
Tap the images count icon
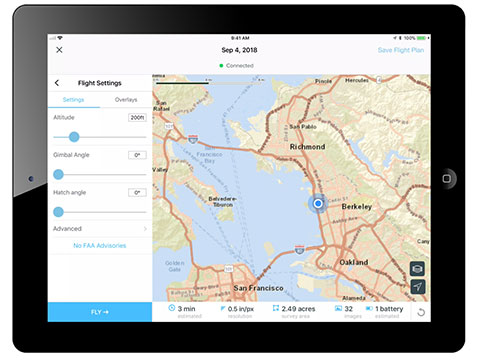(x=338, y=308)
